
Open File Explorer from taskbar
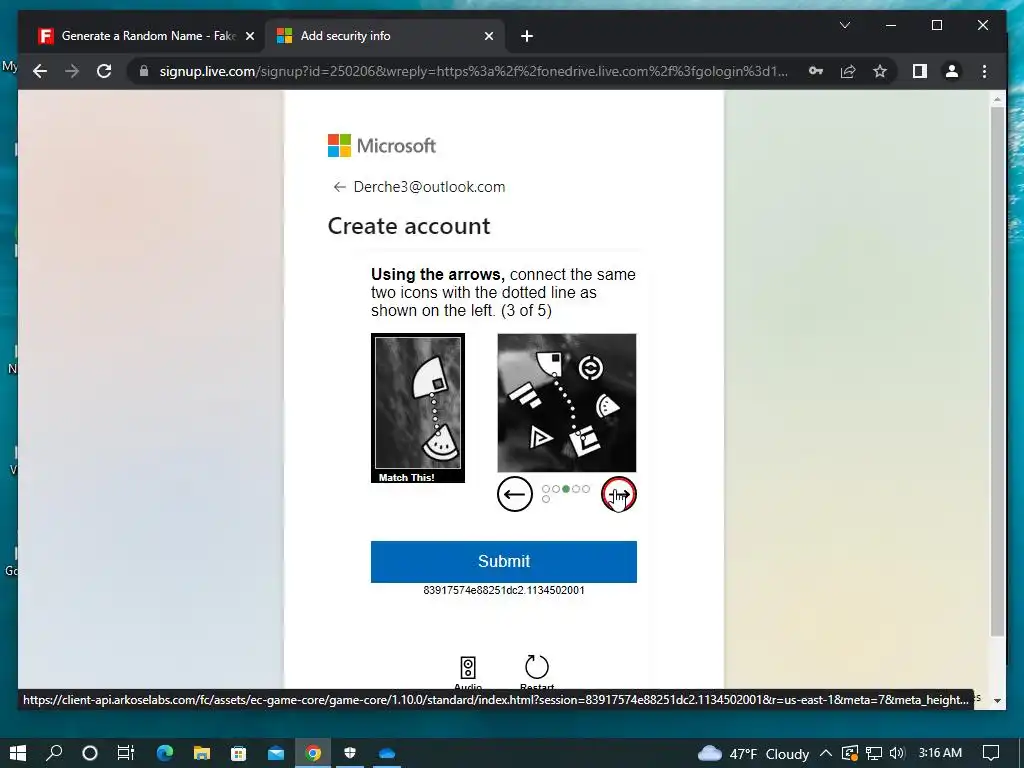(201, 753)
